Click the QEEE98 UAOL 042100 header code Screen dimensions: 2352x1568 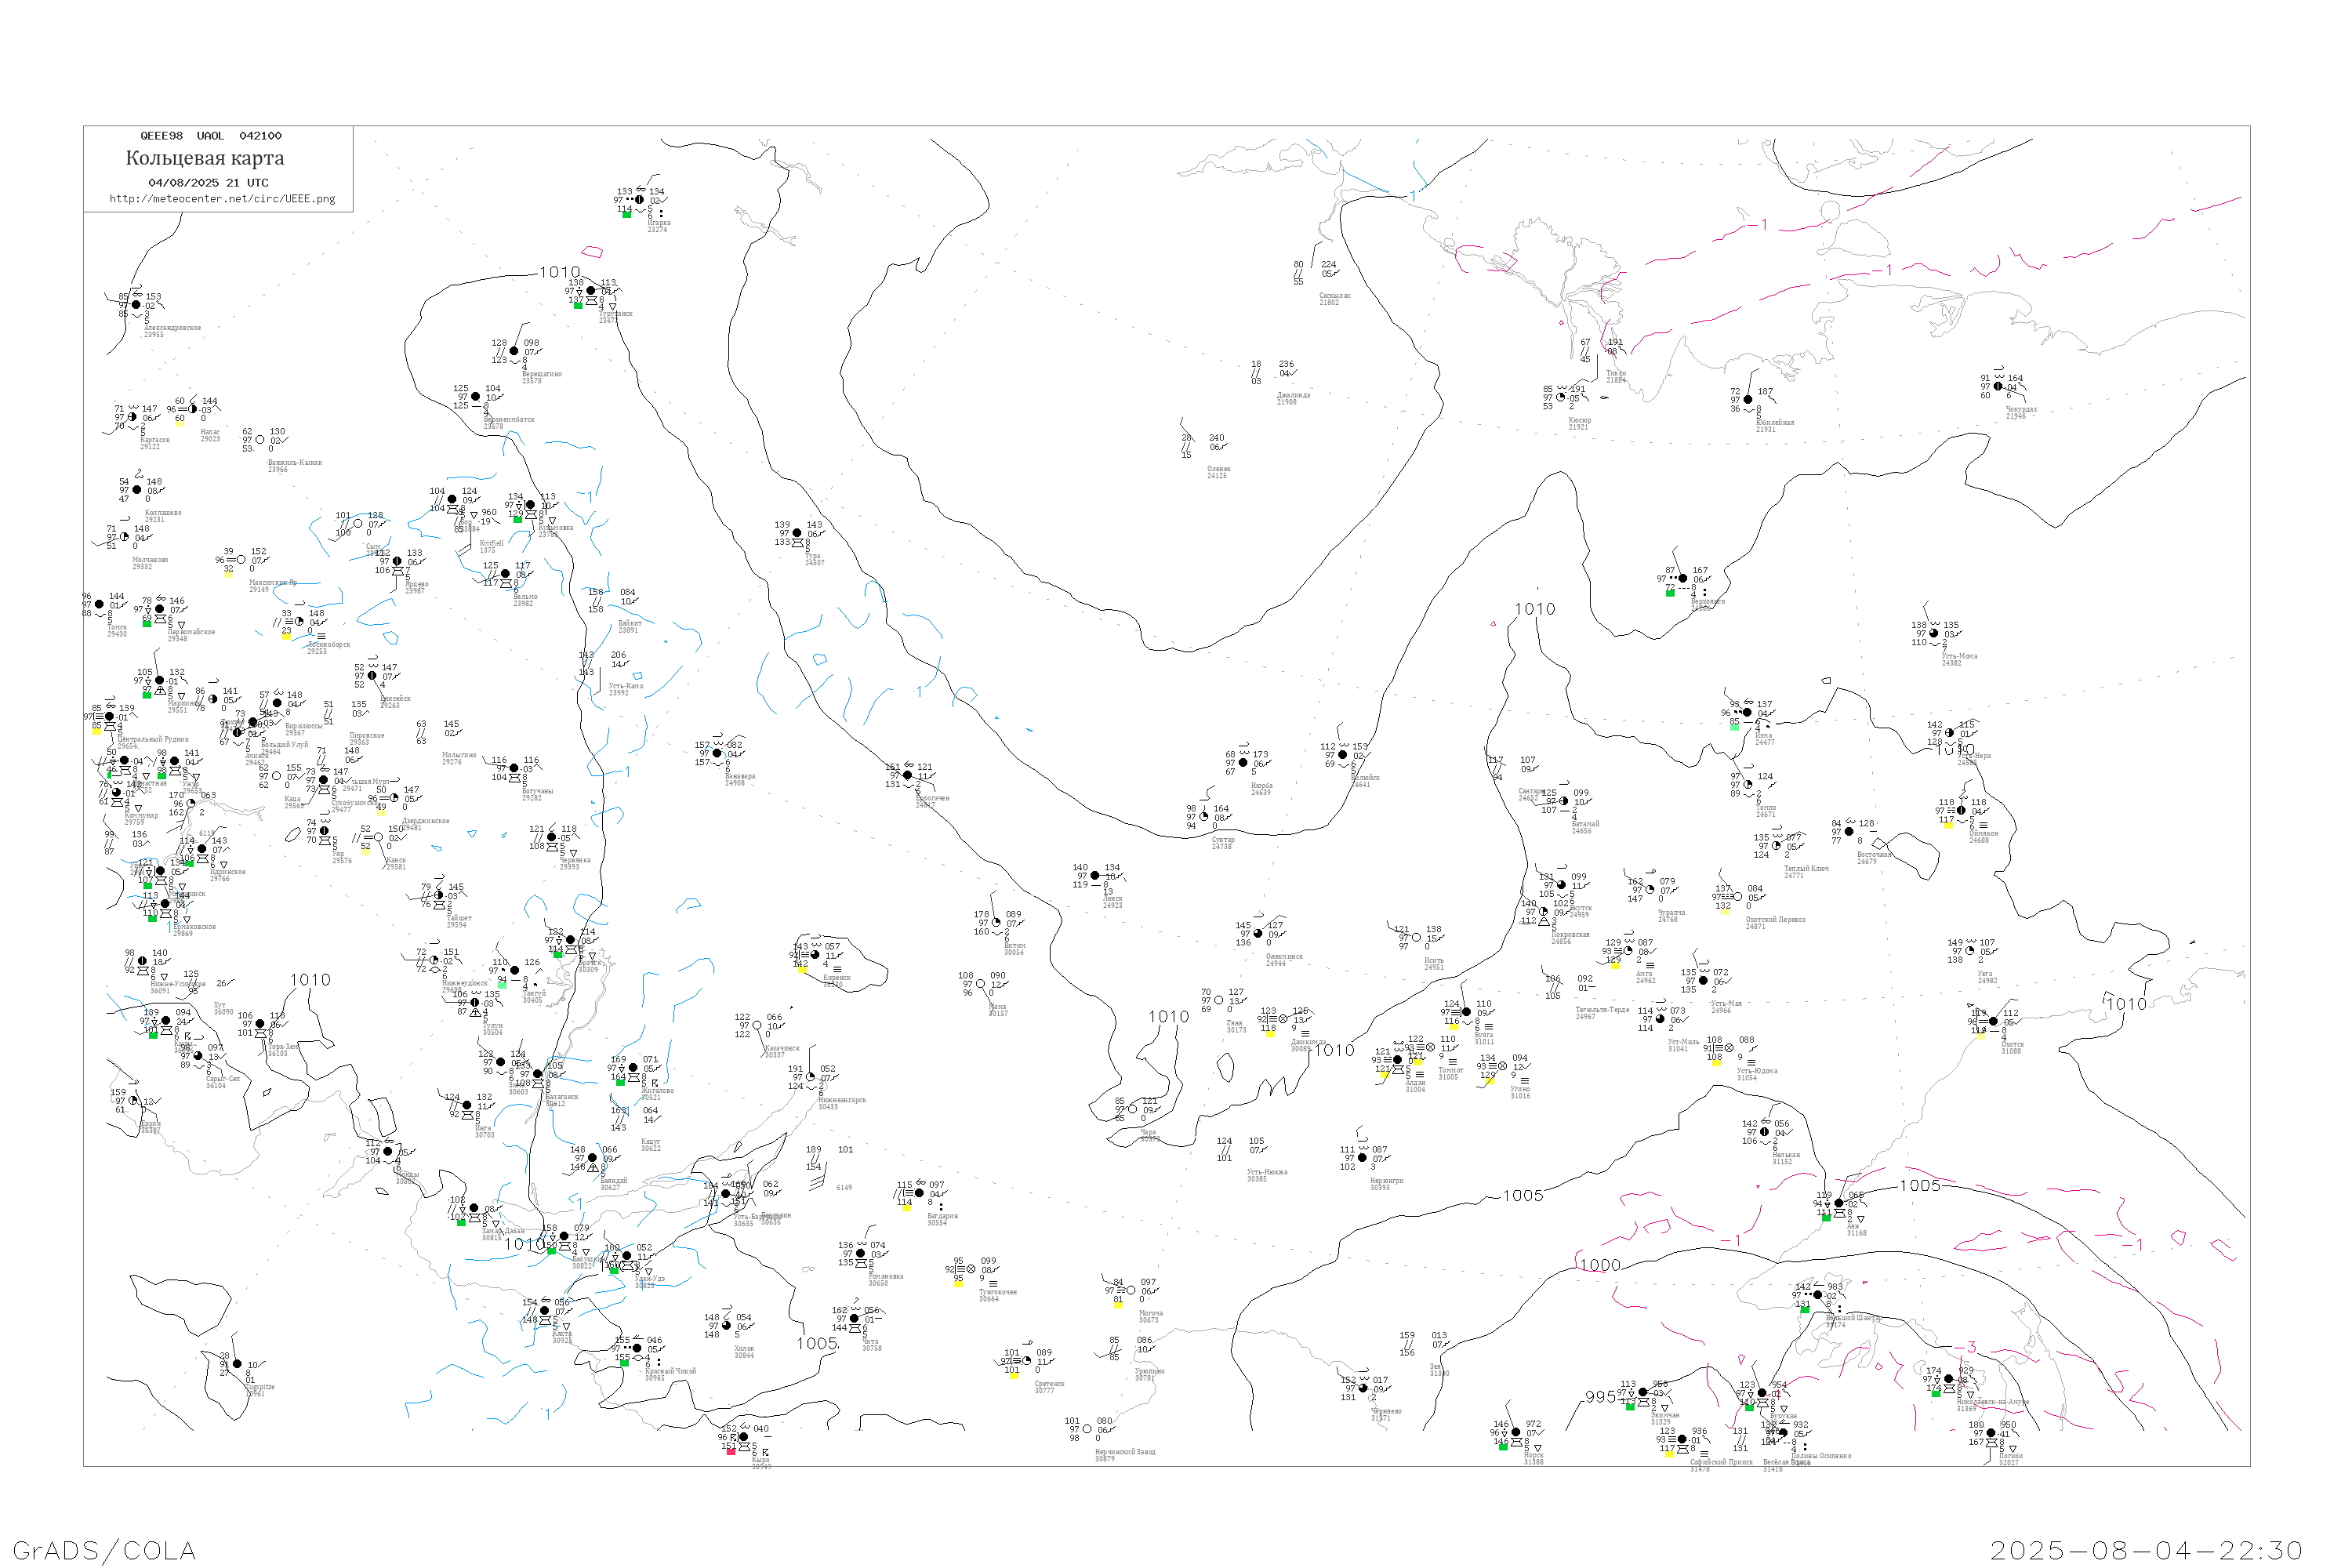click(x=211, y=136)
